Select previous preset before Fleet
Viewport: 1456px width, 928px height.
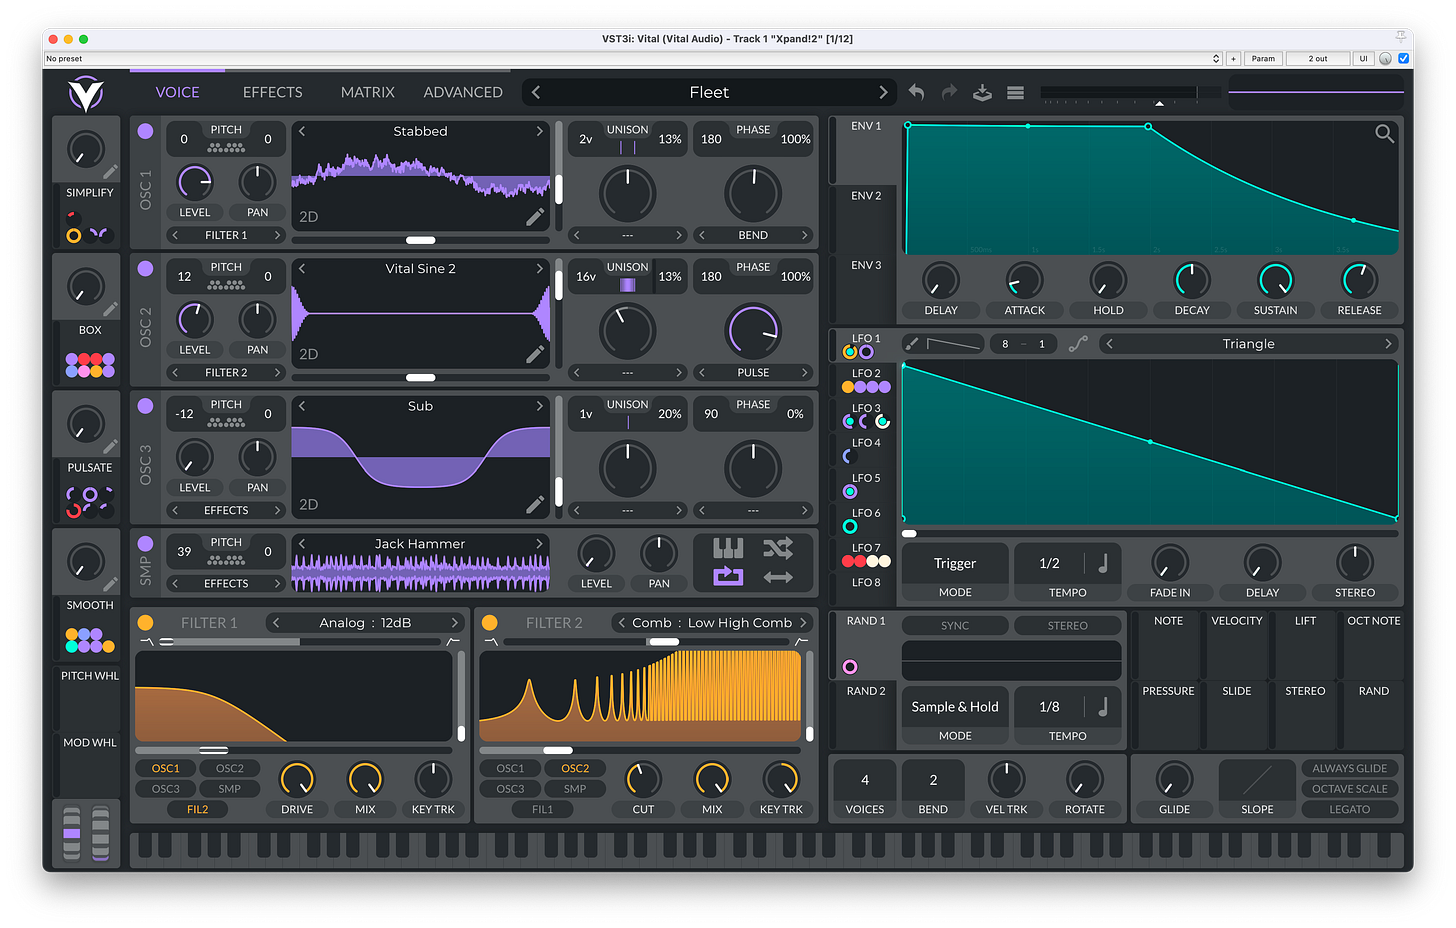pyautogui.click(x=536, y=92)
